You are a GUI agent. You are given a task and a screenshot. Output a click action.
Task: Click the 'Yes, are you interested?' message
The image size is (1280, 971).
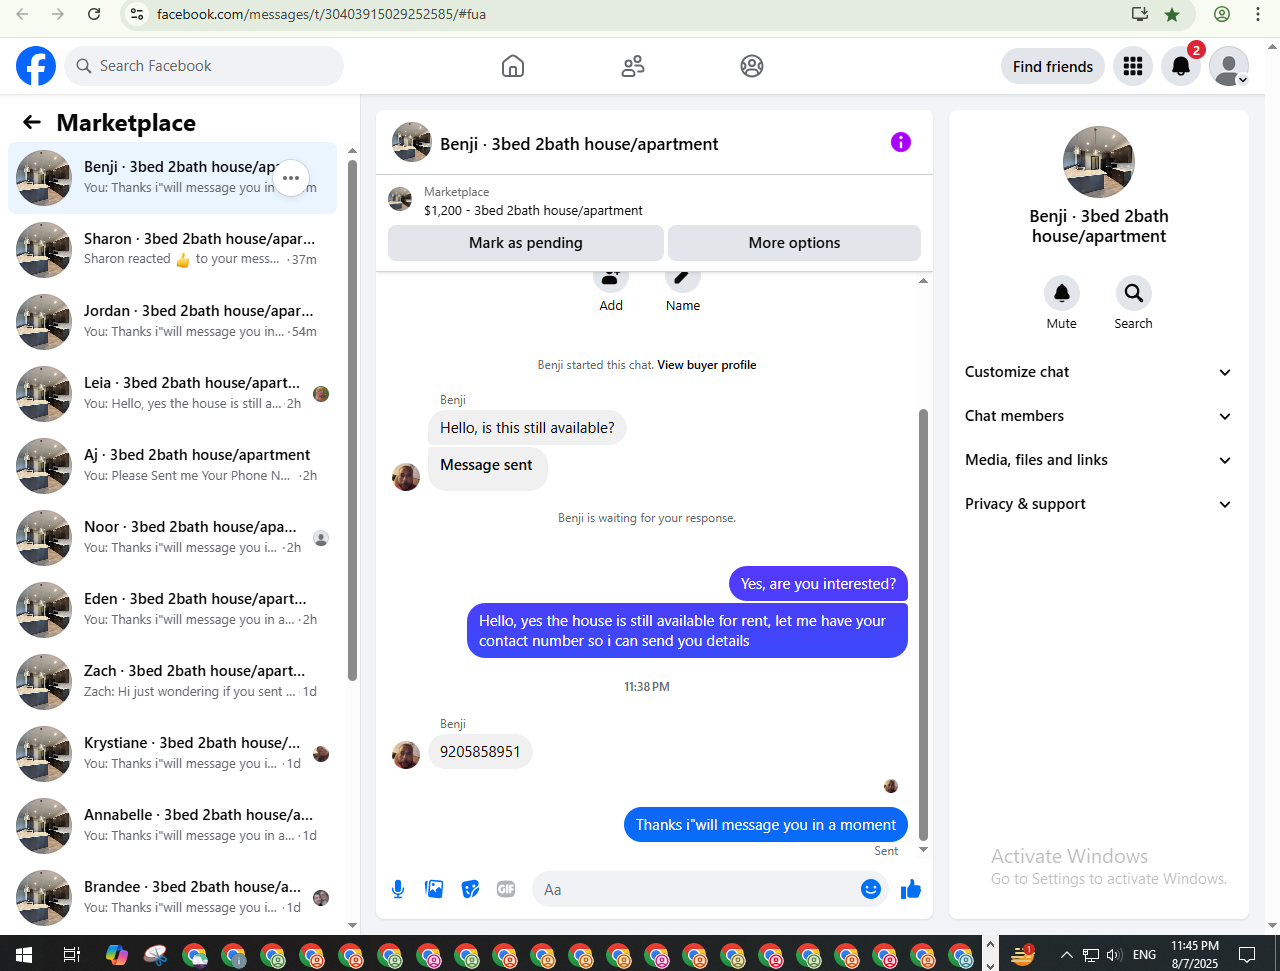818,584
